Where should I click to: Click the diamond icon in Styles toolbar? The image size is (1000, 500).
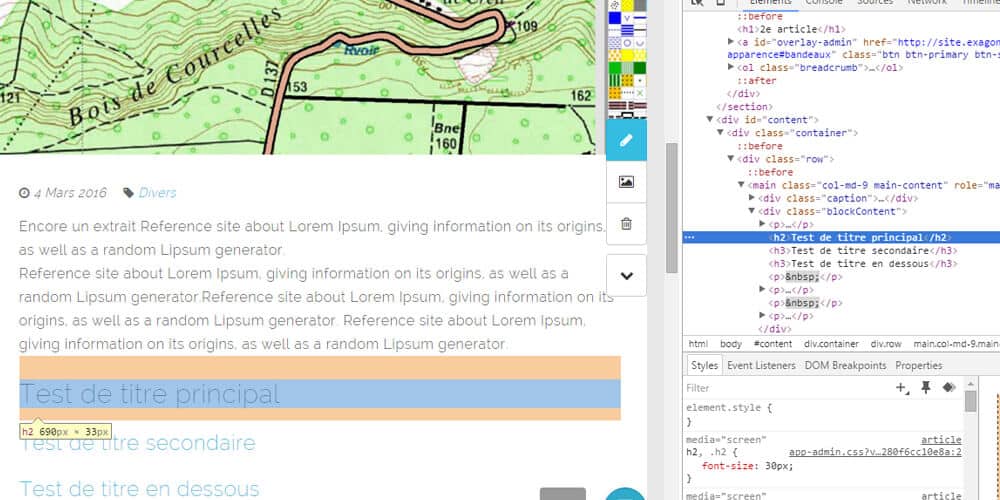(948, 388)
